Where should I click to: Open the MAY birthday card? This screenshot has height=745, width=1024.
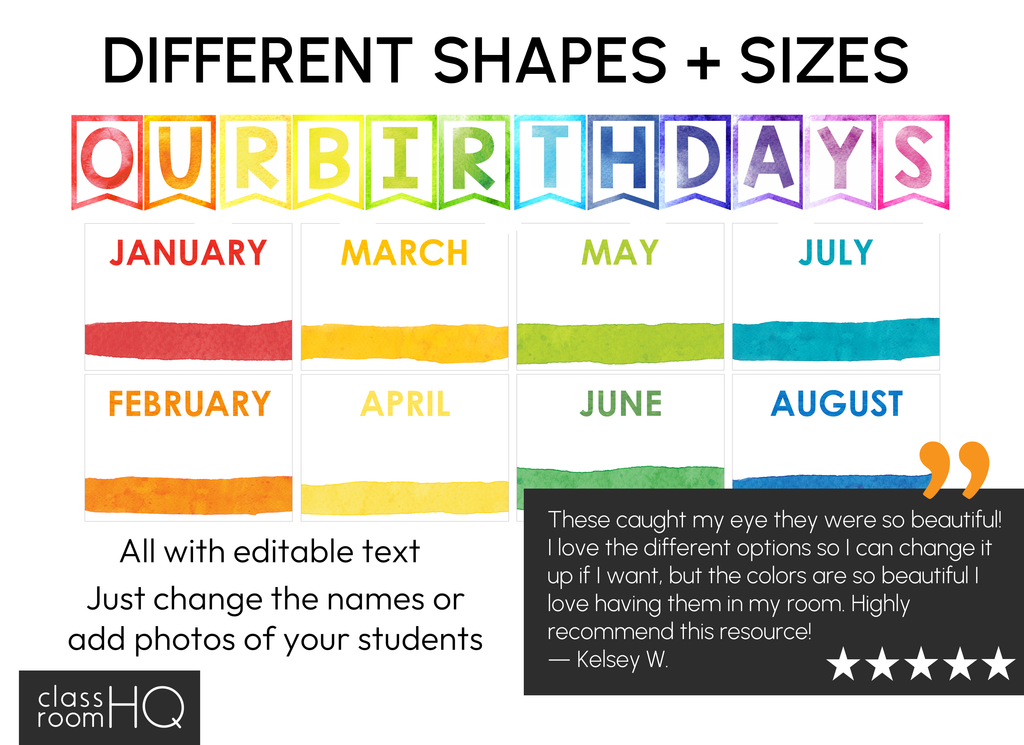[620, 296]
